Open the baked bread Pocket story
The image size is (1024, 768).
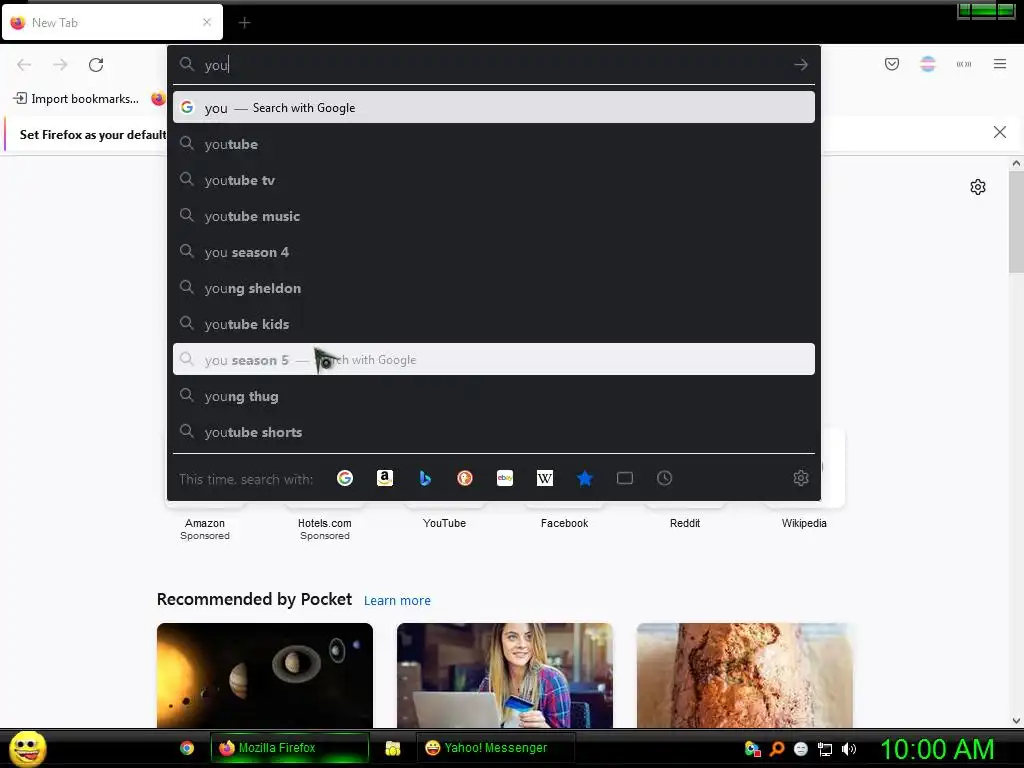coord(744,675)
